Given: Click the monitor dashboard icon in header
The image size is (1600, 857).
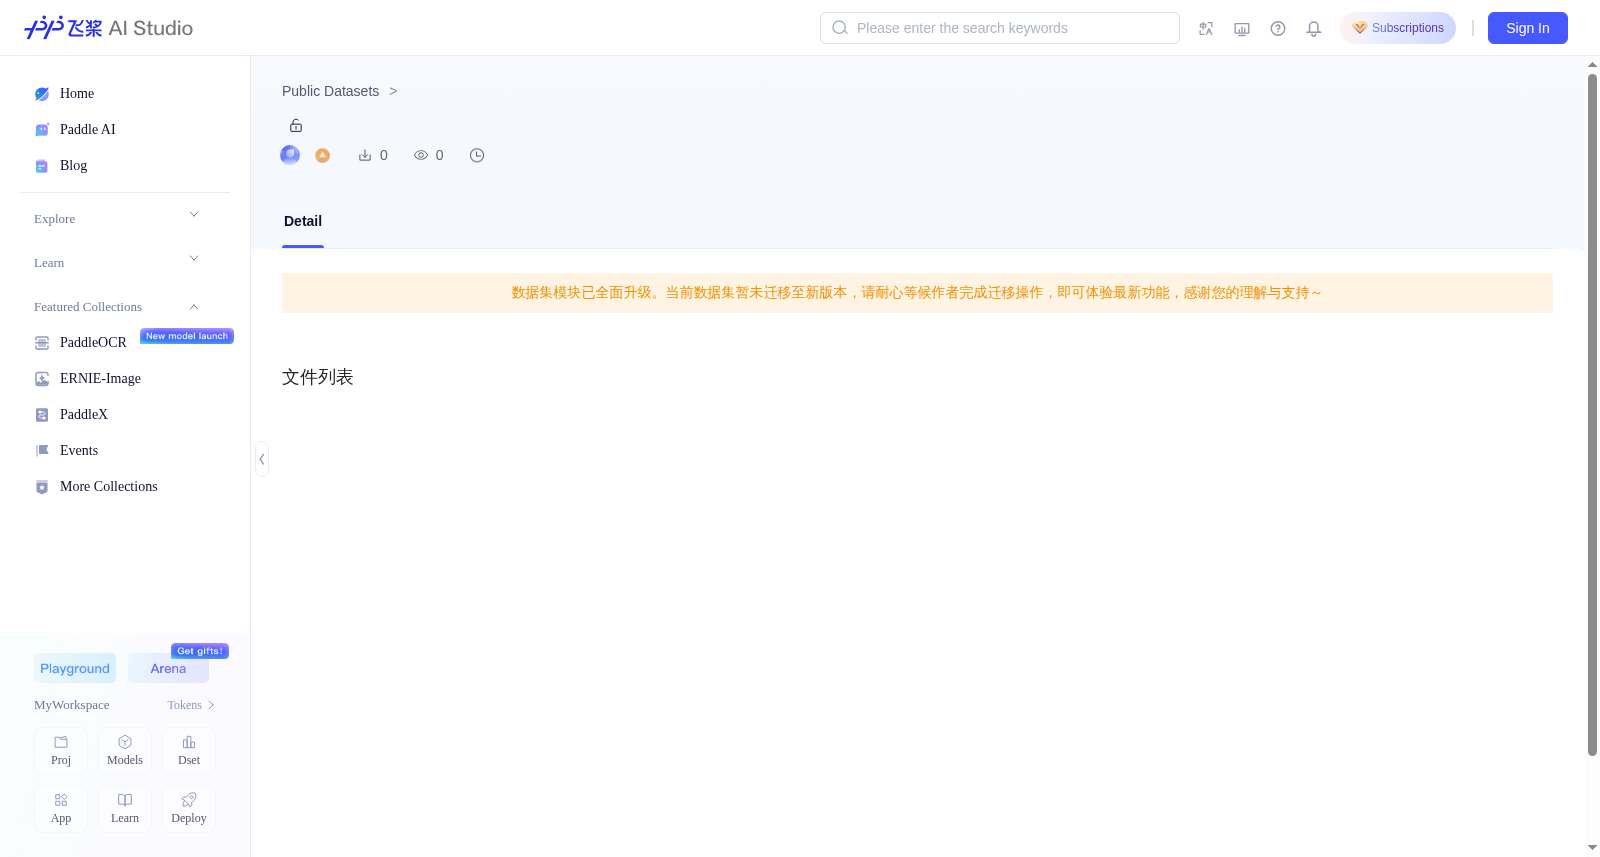Looking at the screenshot, I should coord(1242,29).
